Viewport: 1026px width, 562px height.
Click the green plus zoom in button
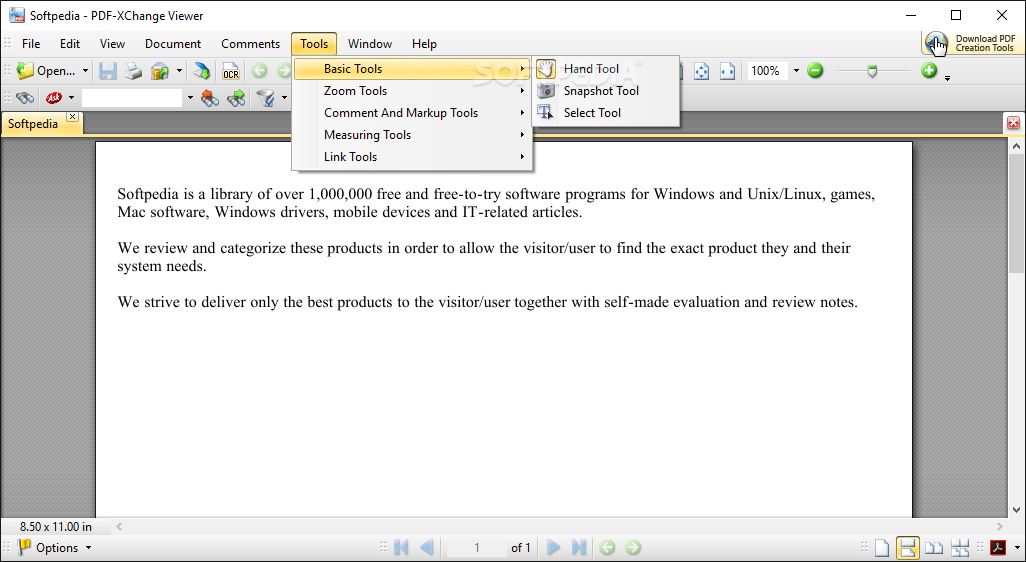pyautogui.click(x=929, y=70)
